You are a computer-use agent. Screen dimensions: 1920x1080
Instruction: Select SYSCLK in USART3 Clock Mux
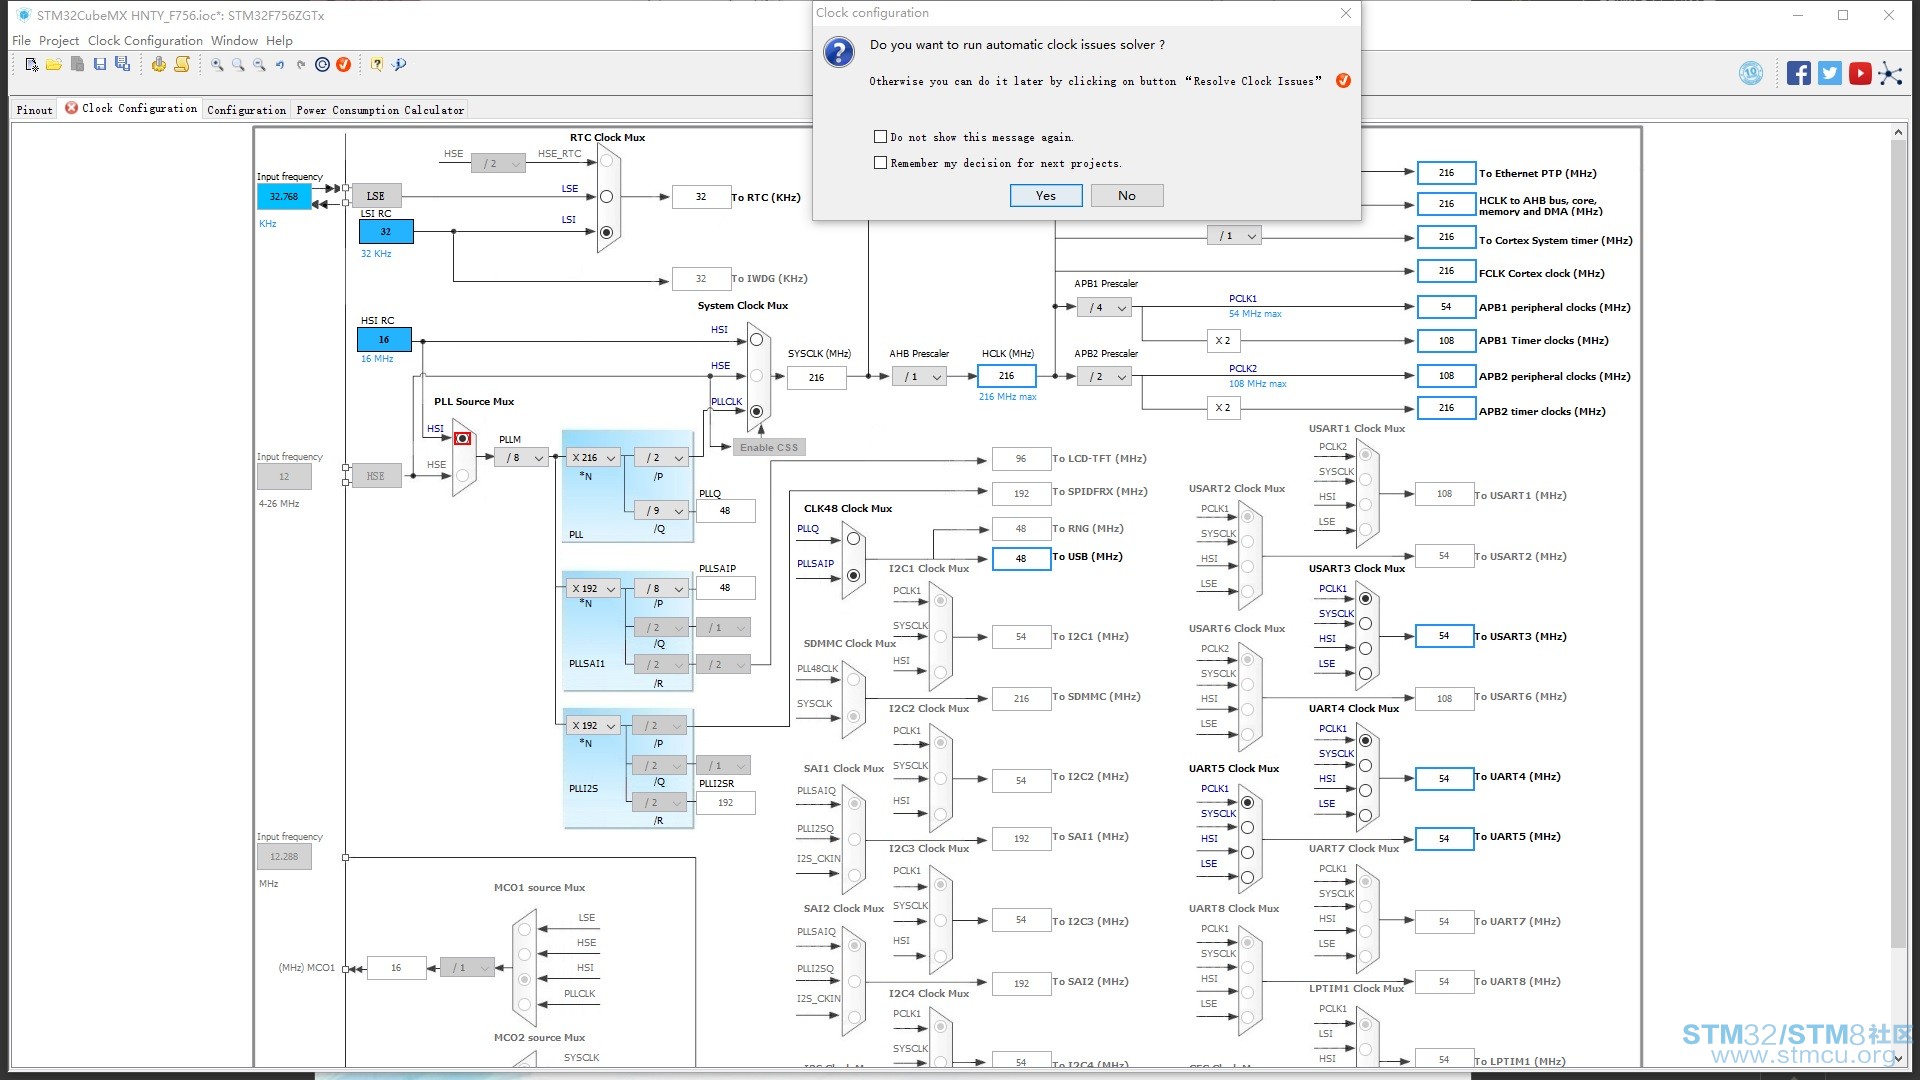coord(1365,624)
